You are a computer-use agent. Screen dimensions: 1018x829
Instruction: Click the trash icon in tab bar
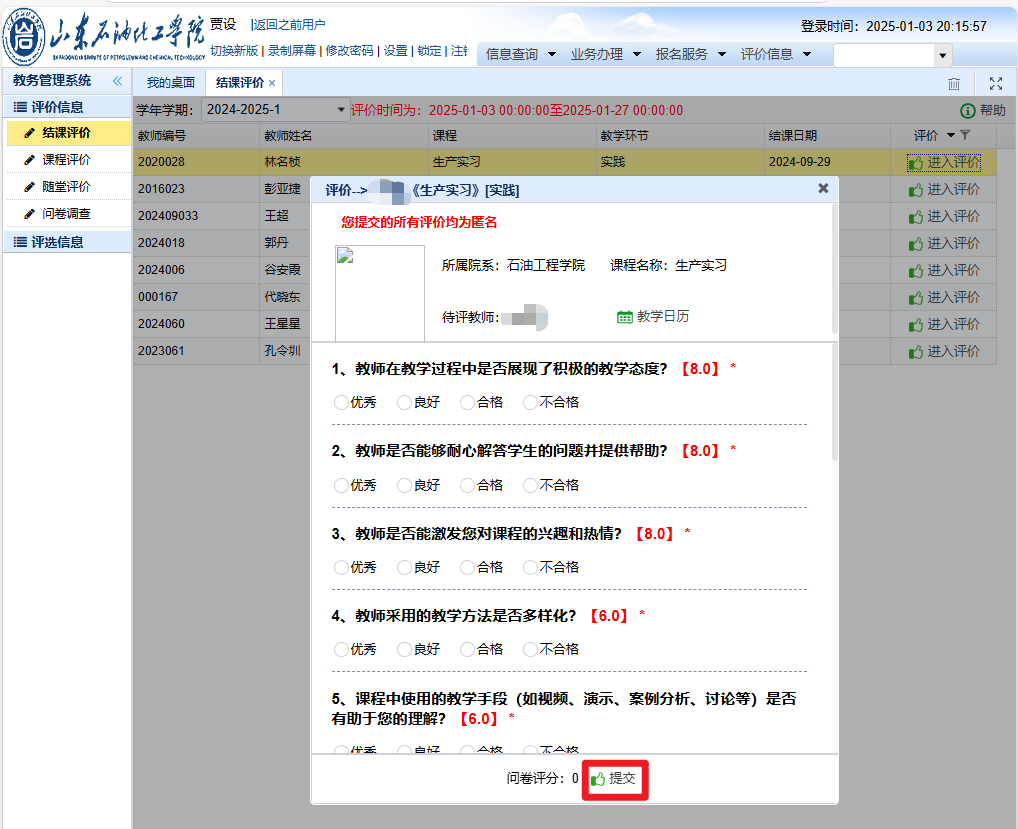(x=954, y=84)
